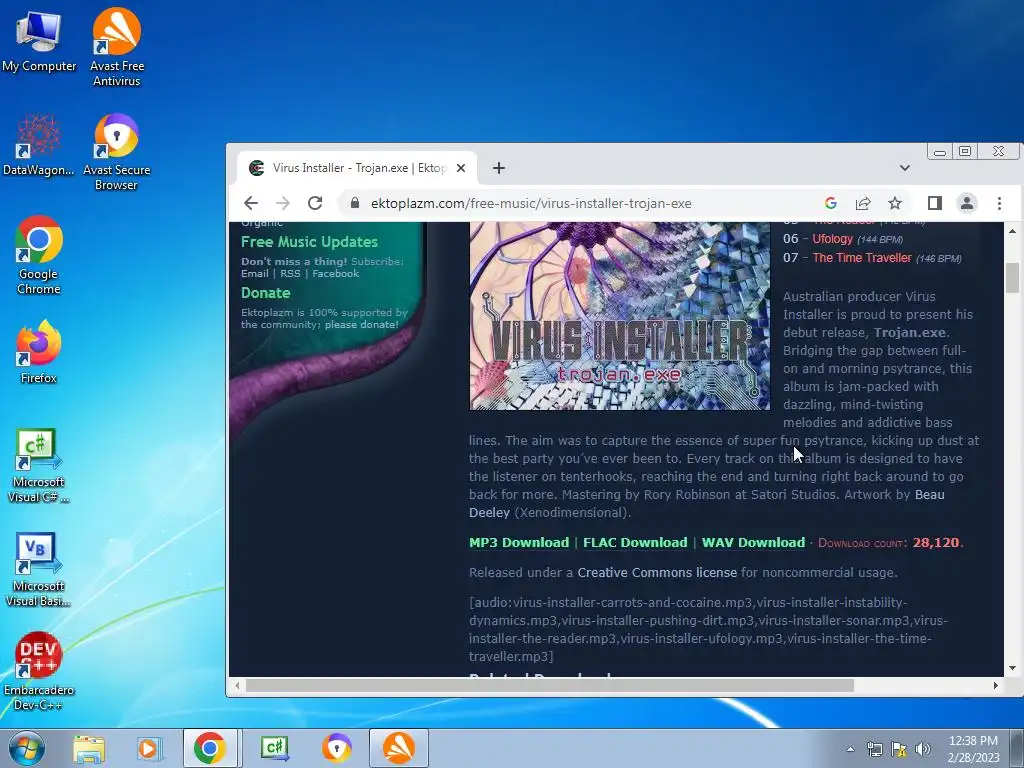Image resolution: width=1024 pixels, height=768 pixels.
Task: Show hidden system tray icons arrow
Action: tap(850, 749)
